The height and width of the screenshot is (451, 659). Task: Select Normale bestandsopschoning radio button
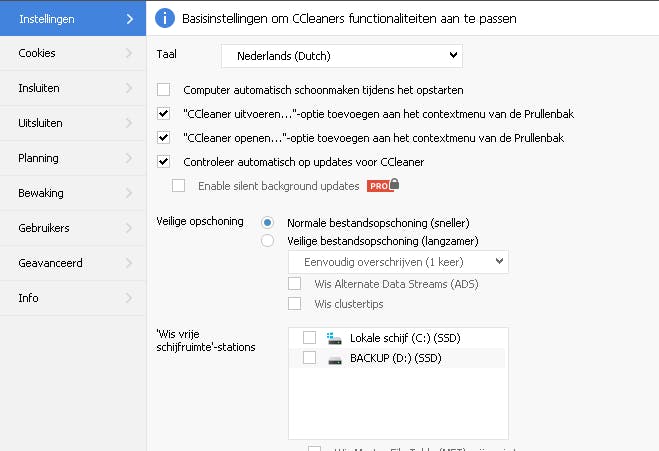tap(267, 222)
